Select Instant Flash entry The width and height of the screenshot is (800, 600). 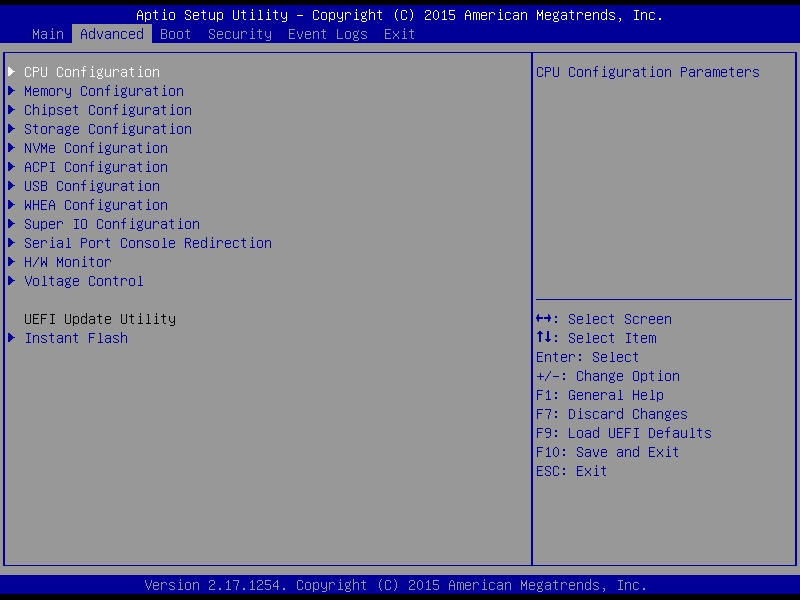76,338
